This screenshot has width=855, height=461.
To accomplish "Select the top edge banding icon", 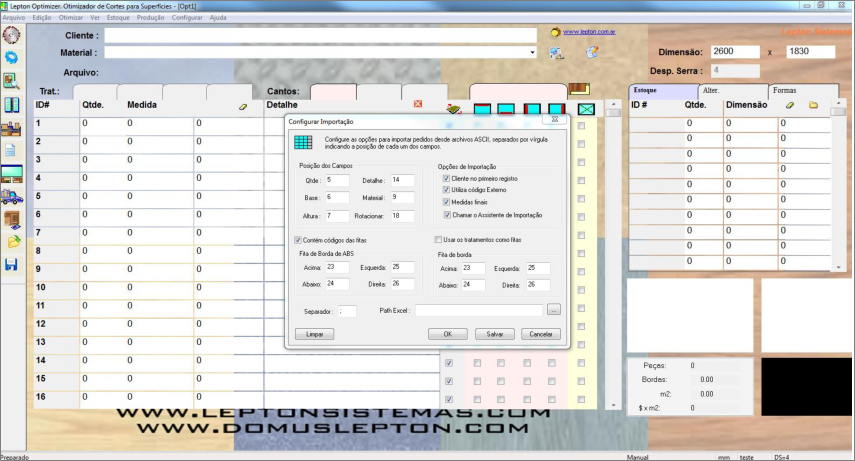I will coord(482,109).
